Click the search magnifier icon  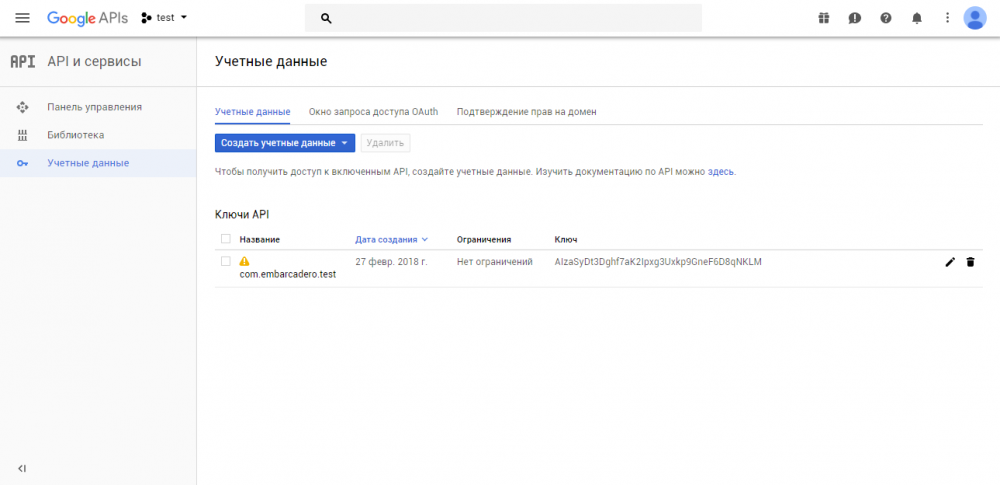[326, 19]
